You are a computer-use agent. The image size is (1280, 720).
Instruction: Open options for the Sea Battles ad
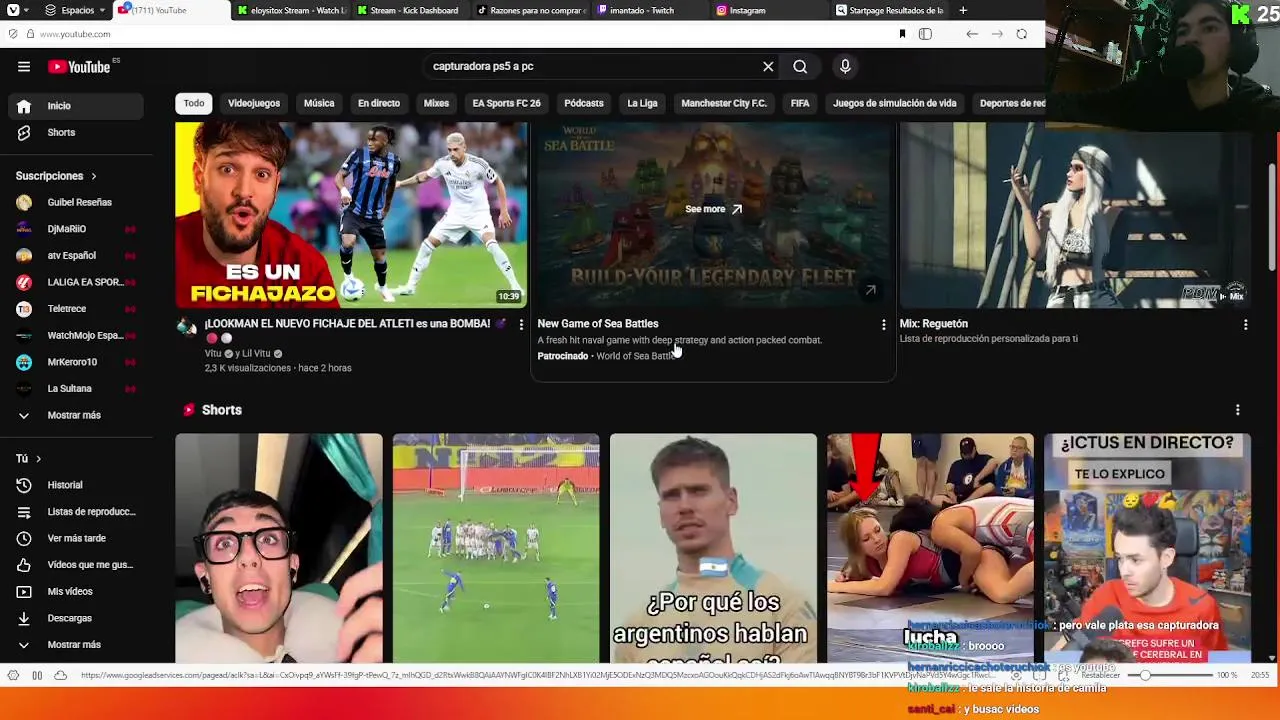[883, 325]
